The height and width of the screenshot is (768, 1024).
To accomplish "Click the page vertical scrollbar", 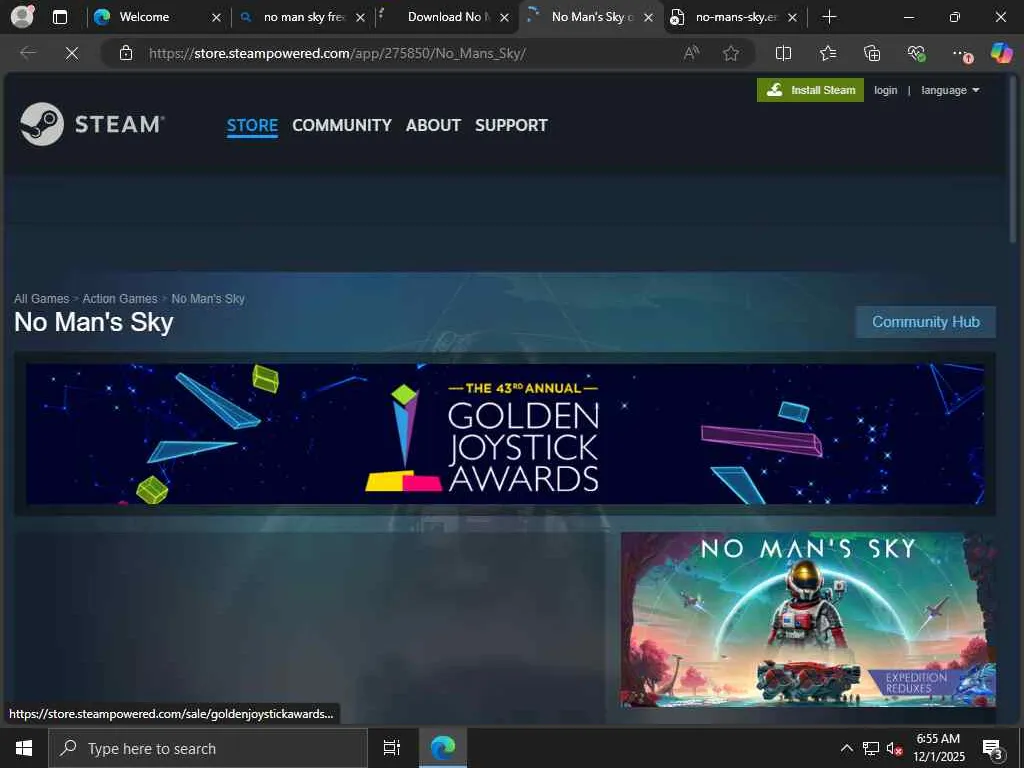I will click(1013, 160).
